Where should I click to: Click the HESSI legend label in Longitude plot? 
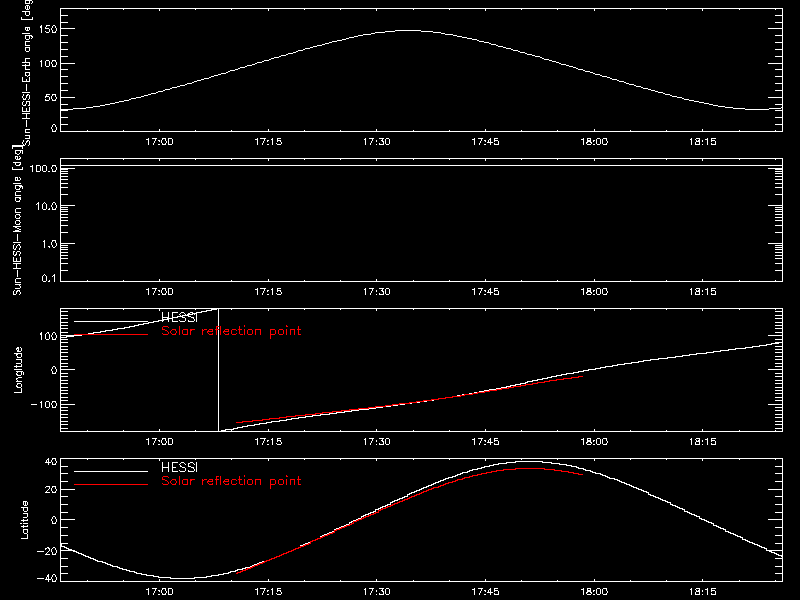coord(179,318)
